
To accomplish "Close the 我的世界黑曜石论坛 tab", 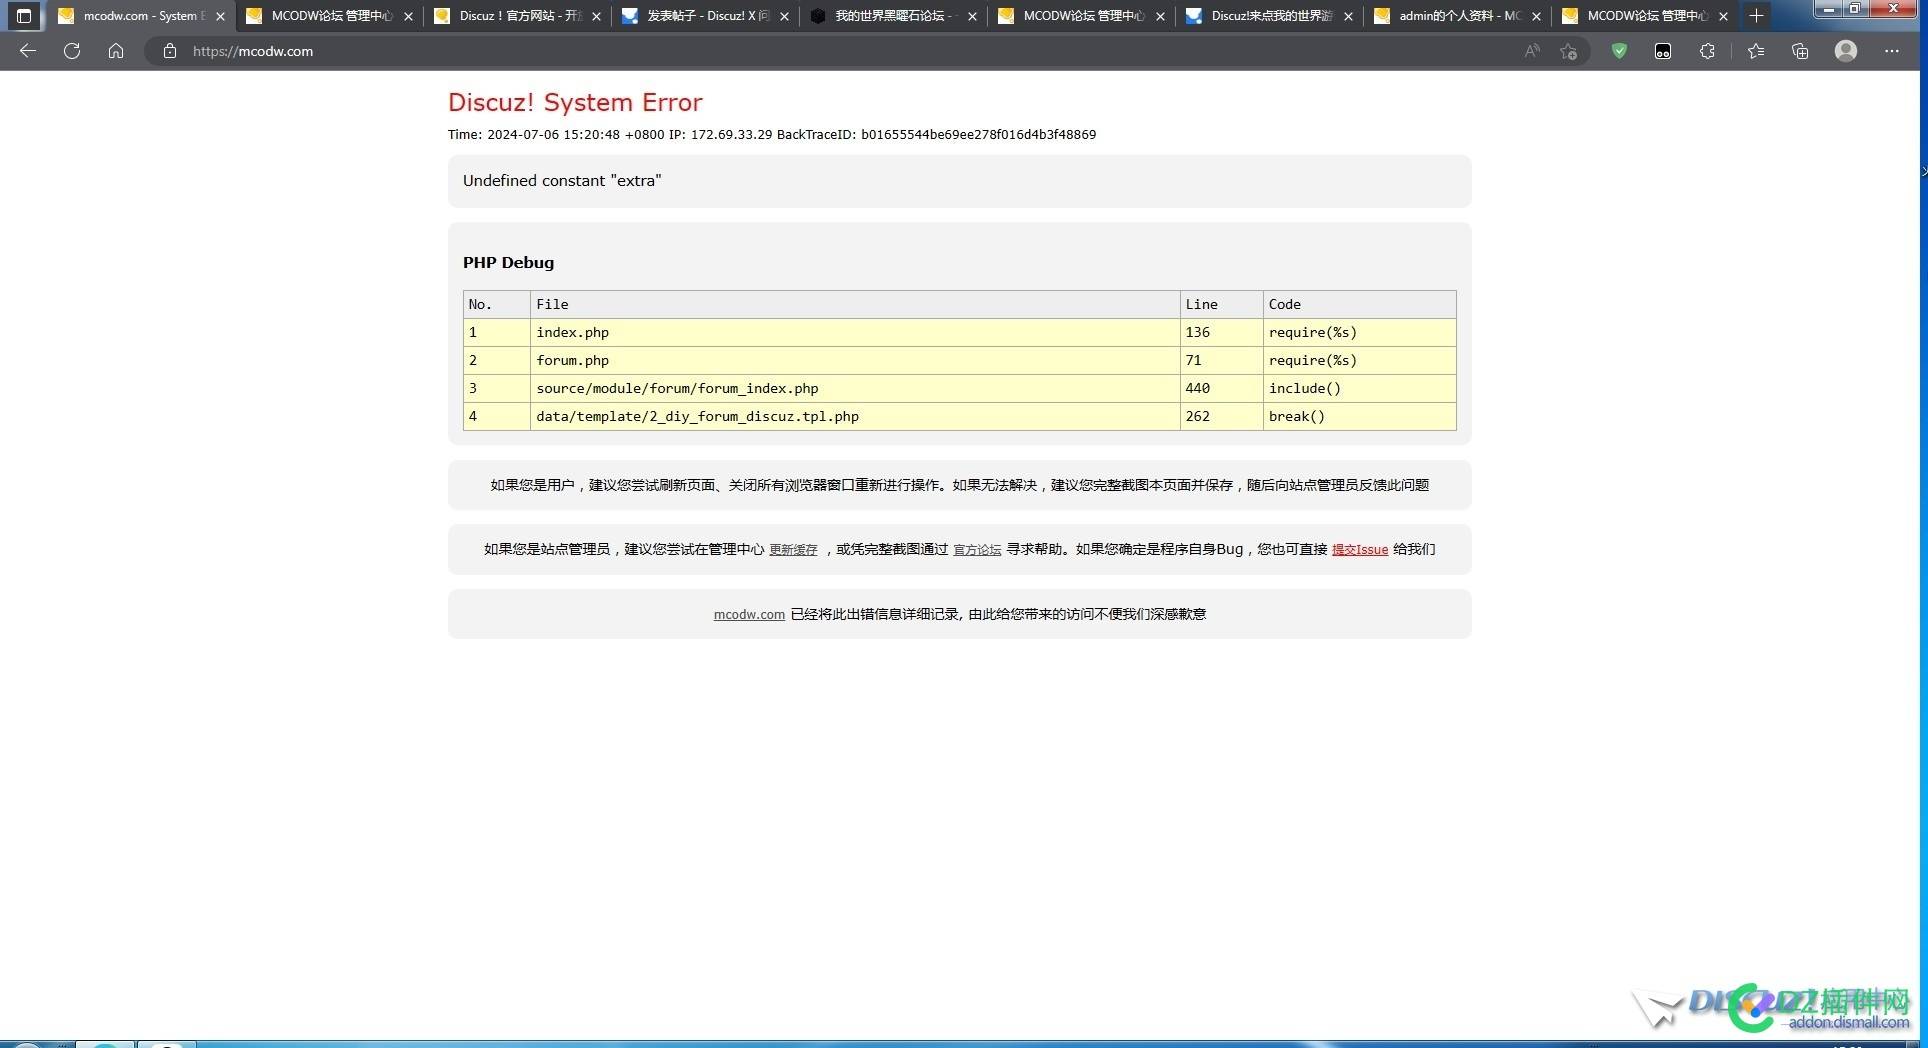I will point(972,16).
